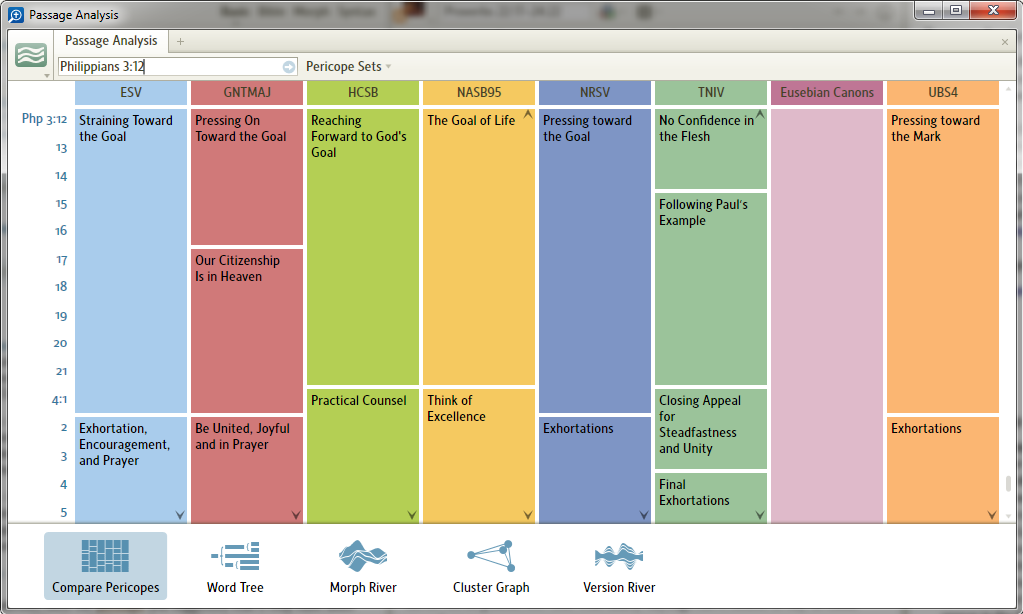Select 'Exhortation, Encouragement, and Prayer' pericope
Image resolution: width=1023 pixels, height=614 pixels.
[x=131, y=470]
